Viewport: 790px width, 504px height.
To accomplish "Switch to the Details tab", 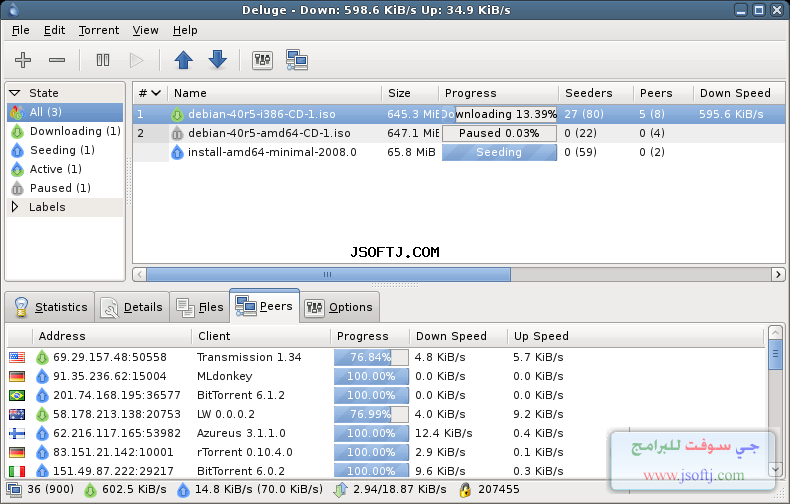I will pyautogui.click(x=132, y=307).
